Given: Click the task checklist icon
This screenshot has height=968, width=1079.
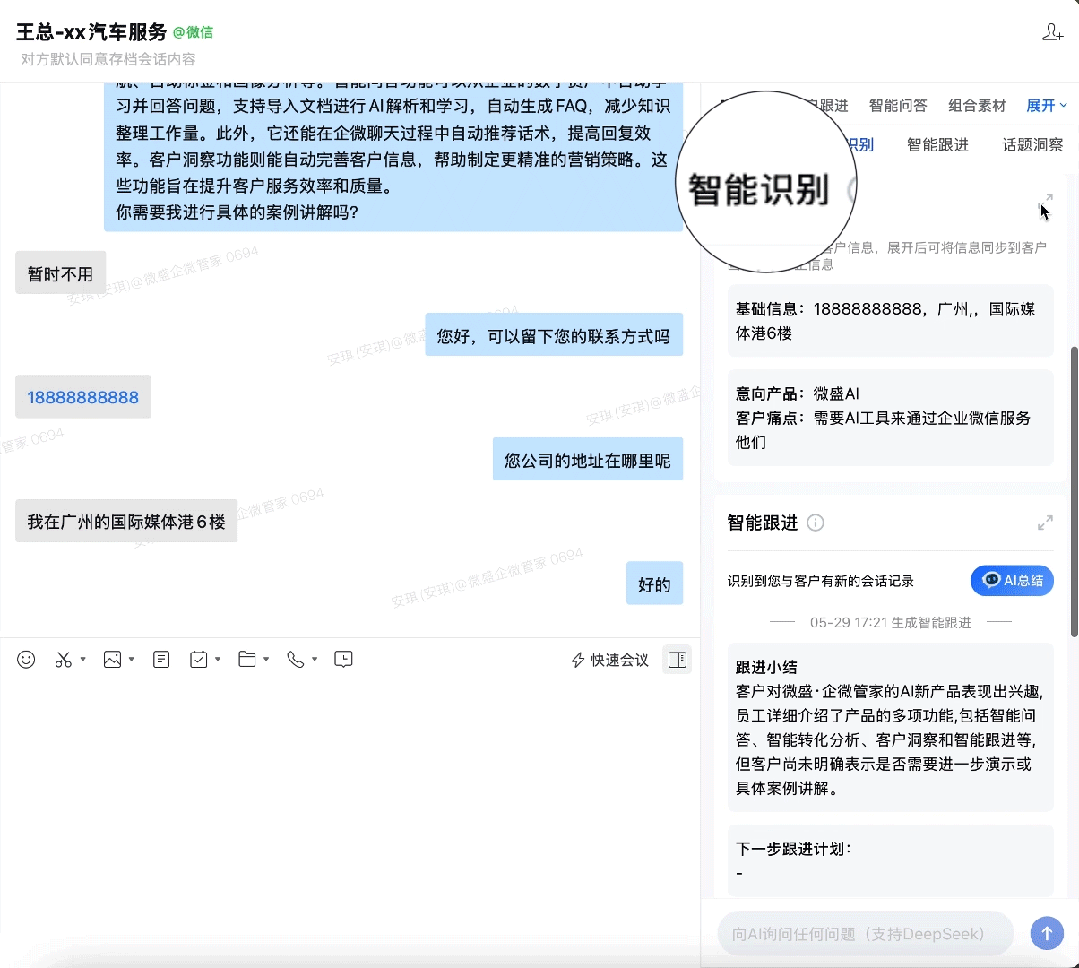Looking at the screenshot, I should pyautogui.click(x=199, y=659).
